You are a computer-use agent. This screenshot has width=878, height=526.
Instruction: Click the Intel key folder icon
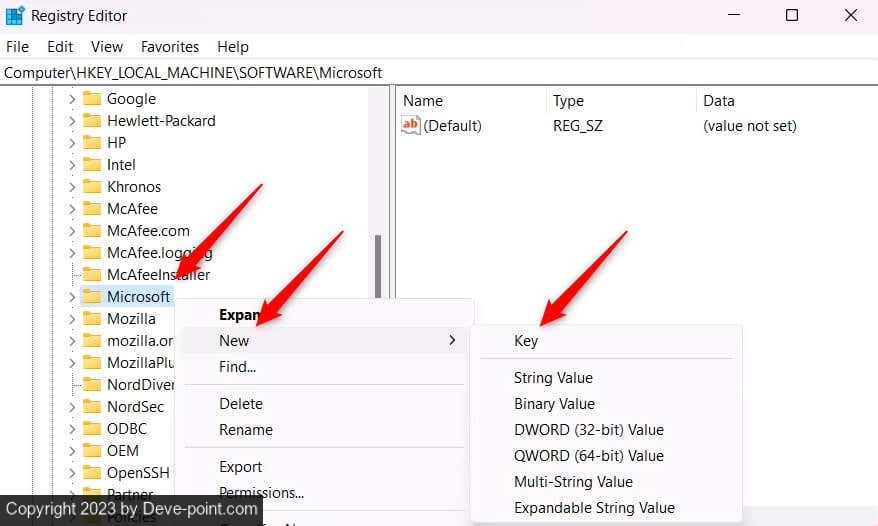click(92, 165)
